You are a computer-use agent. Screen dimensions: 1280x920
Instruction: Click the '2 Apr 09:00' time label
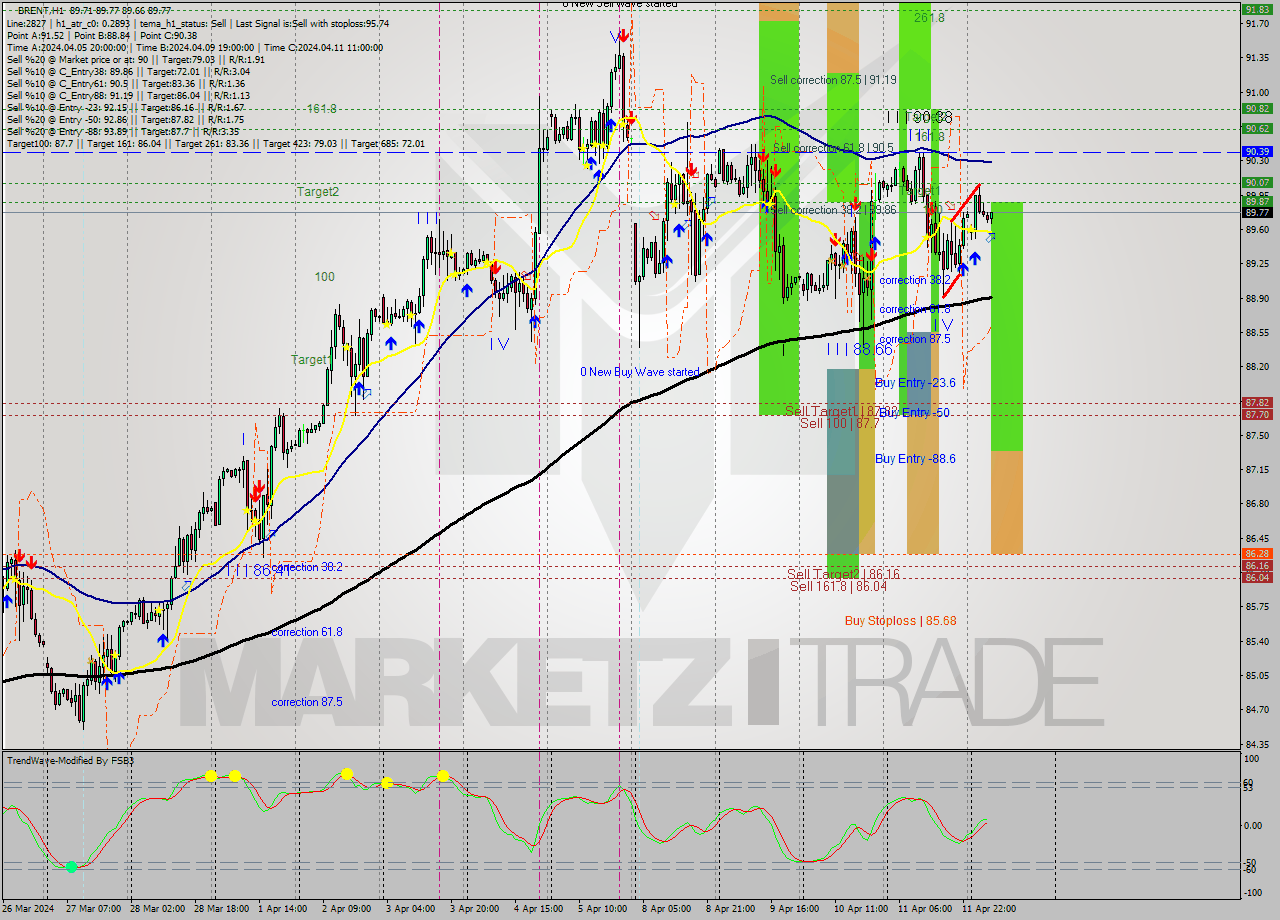point(345,909)
